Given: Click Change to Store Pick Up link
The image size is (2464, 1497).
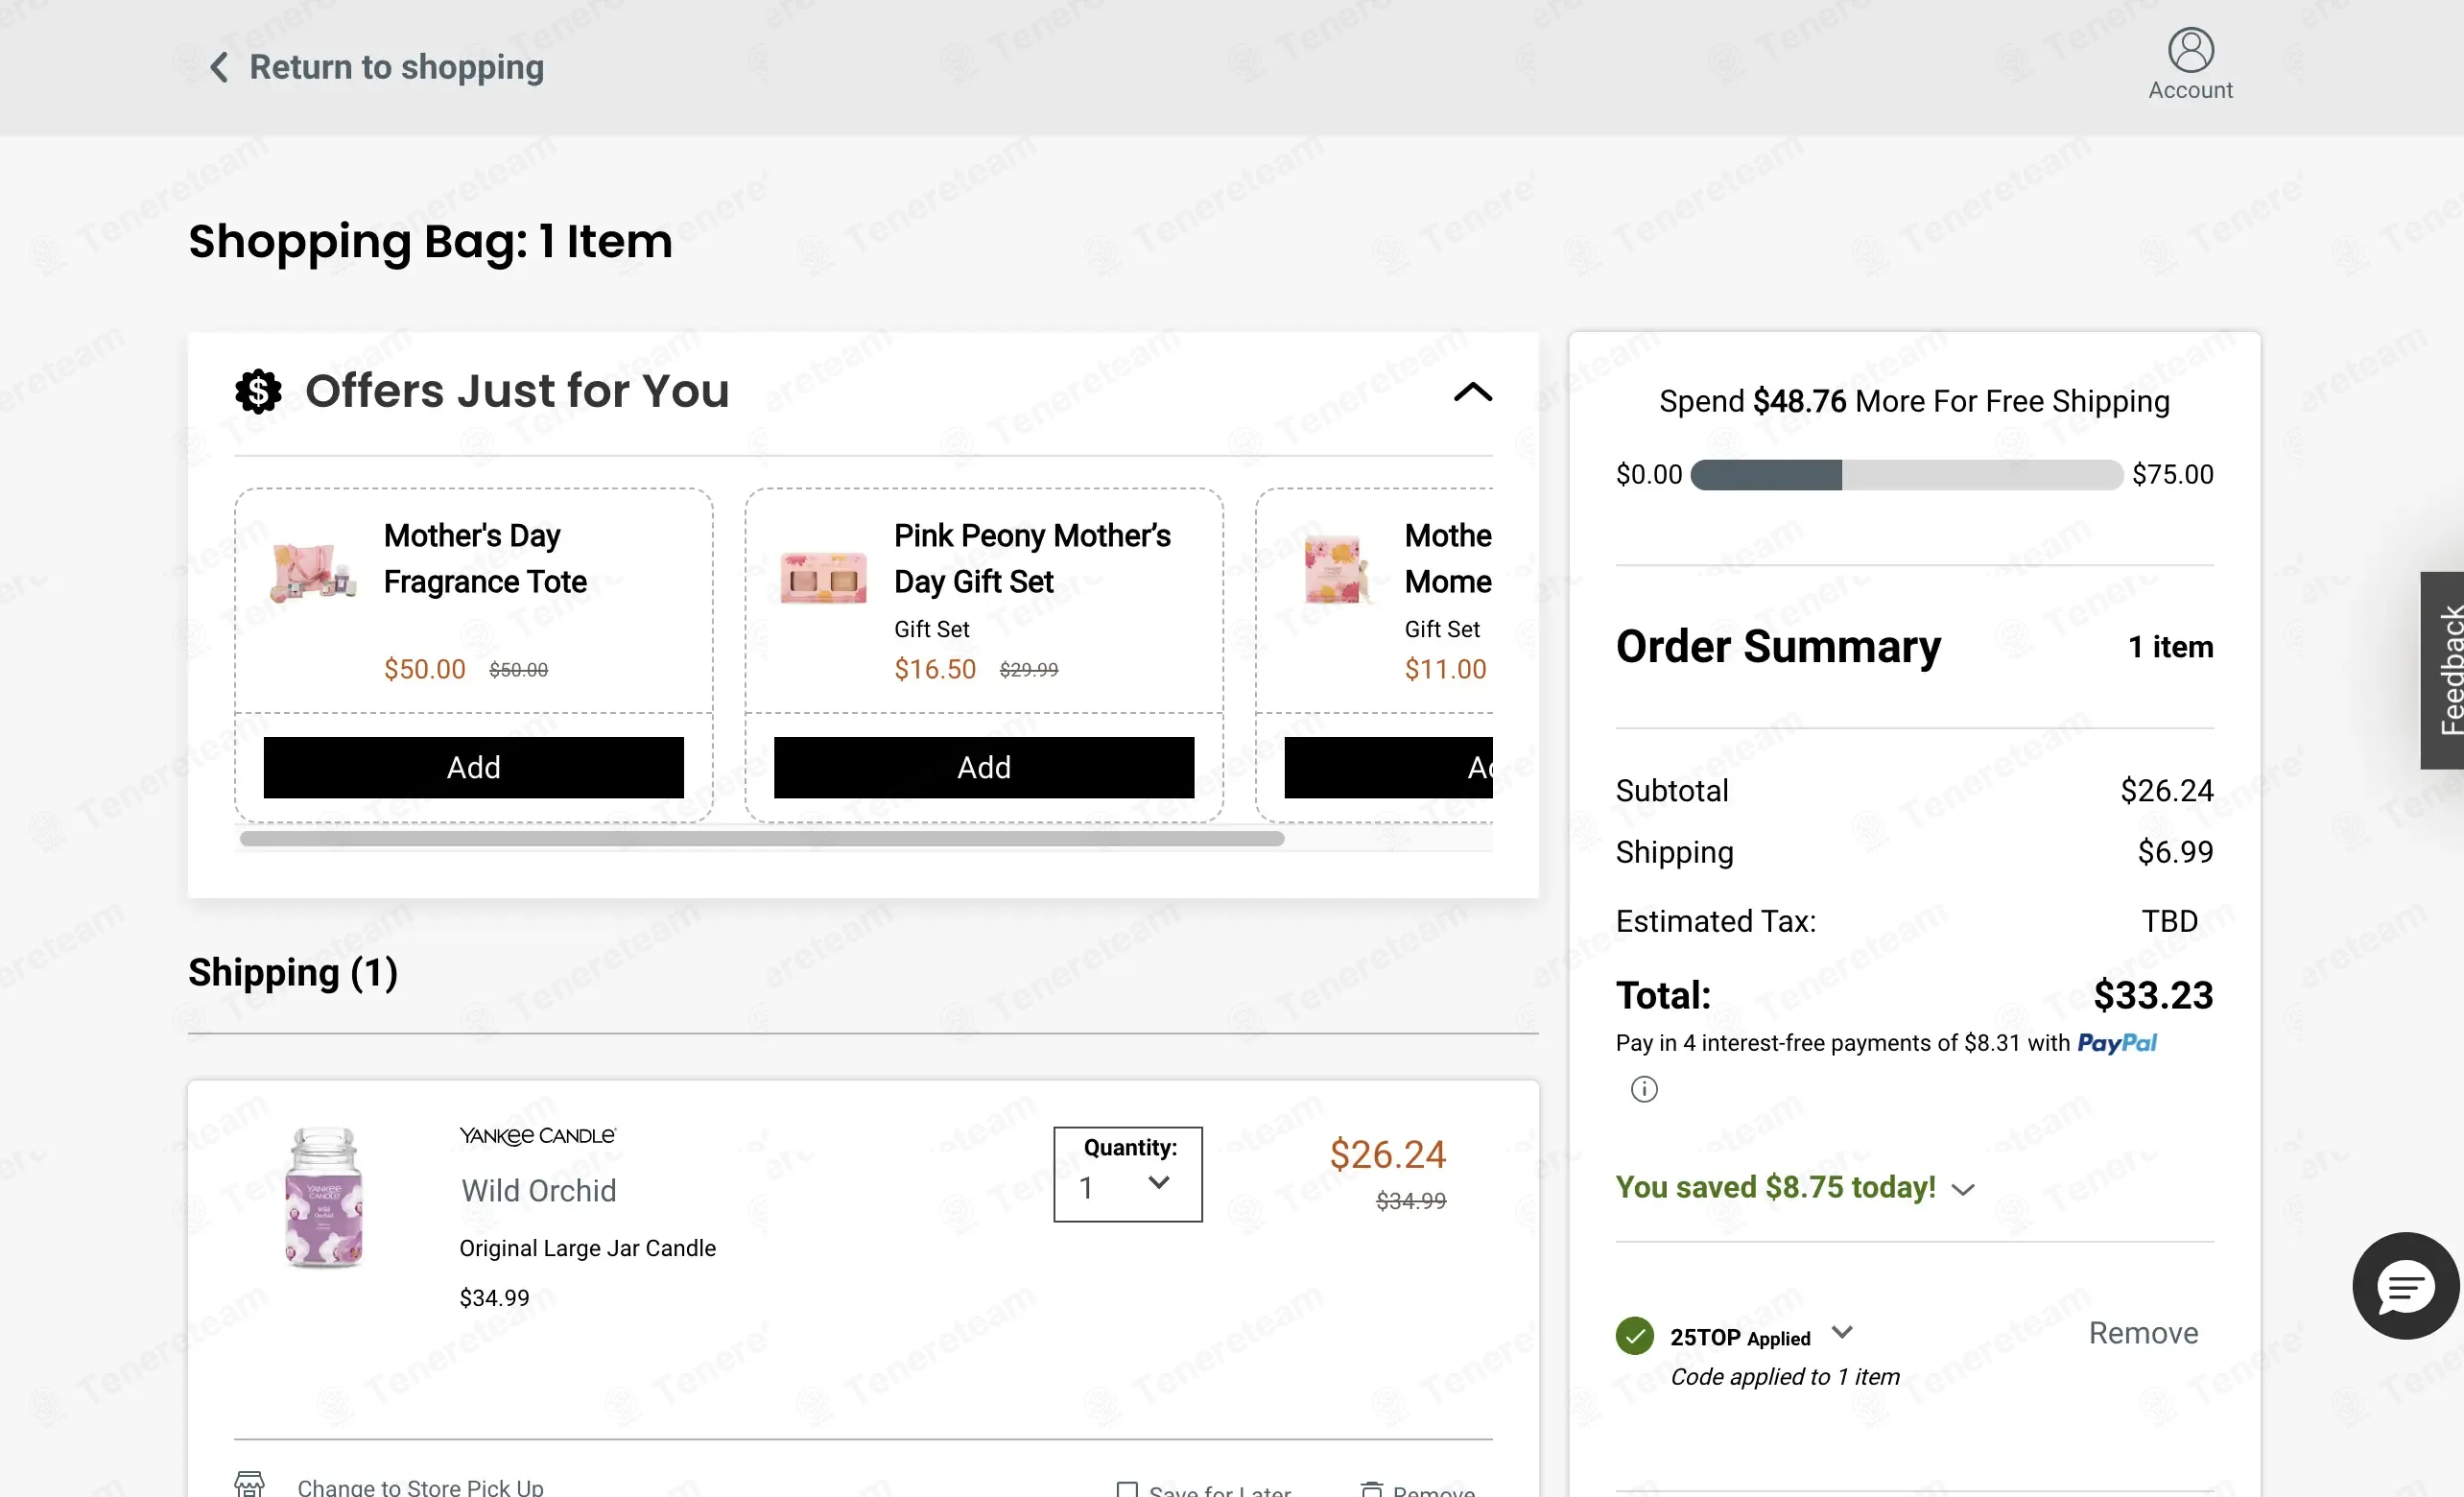Looking at the screenshot, I should coord(420,1487).
